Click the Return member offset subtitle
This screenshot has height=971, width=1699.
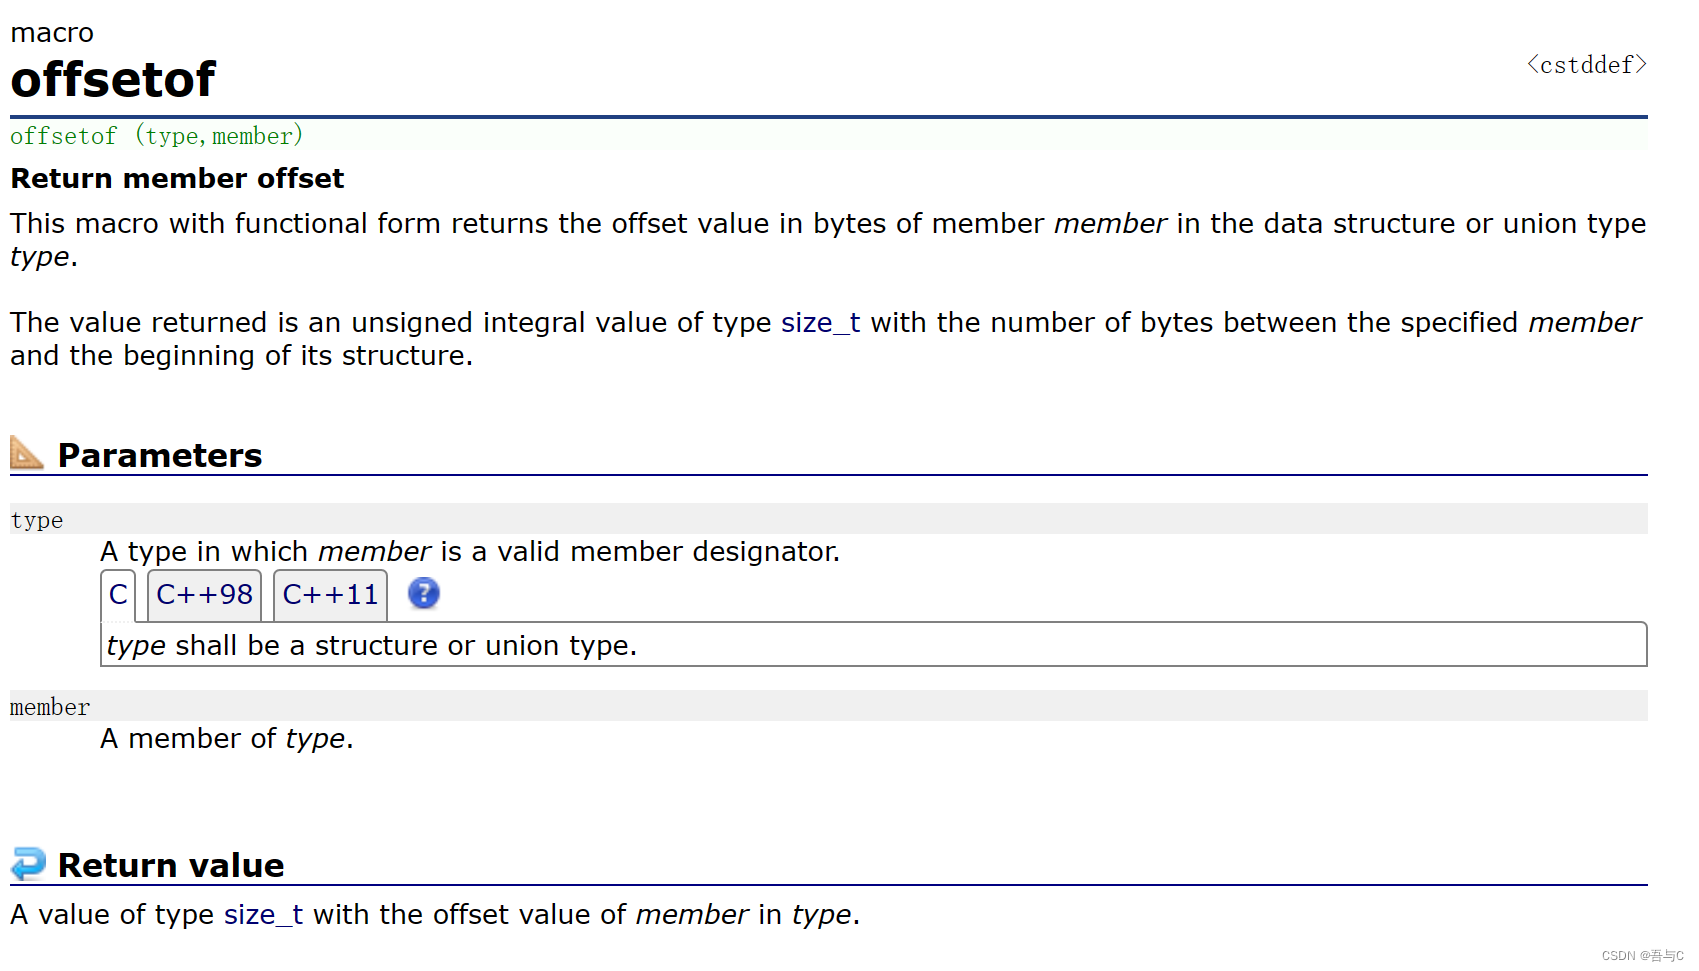coord(177,179)
